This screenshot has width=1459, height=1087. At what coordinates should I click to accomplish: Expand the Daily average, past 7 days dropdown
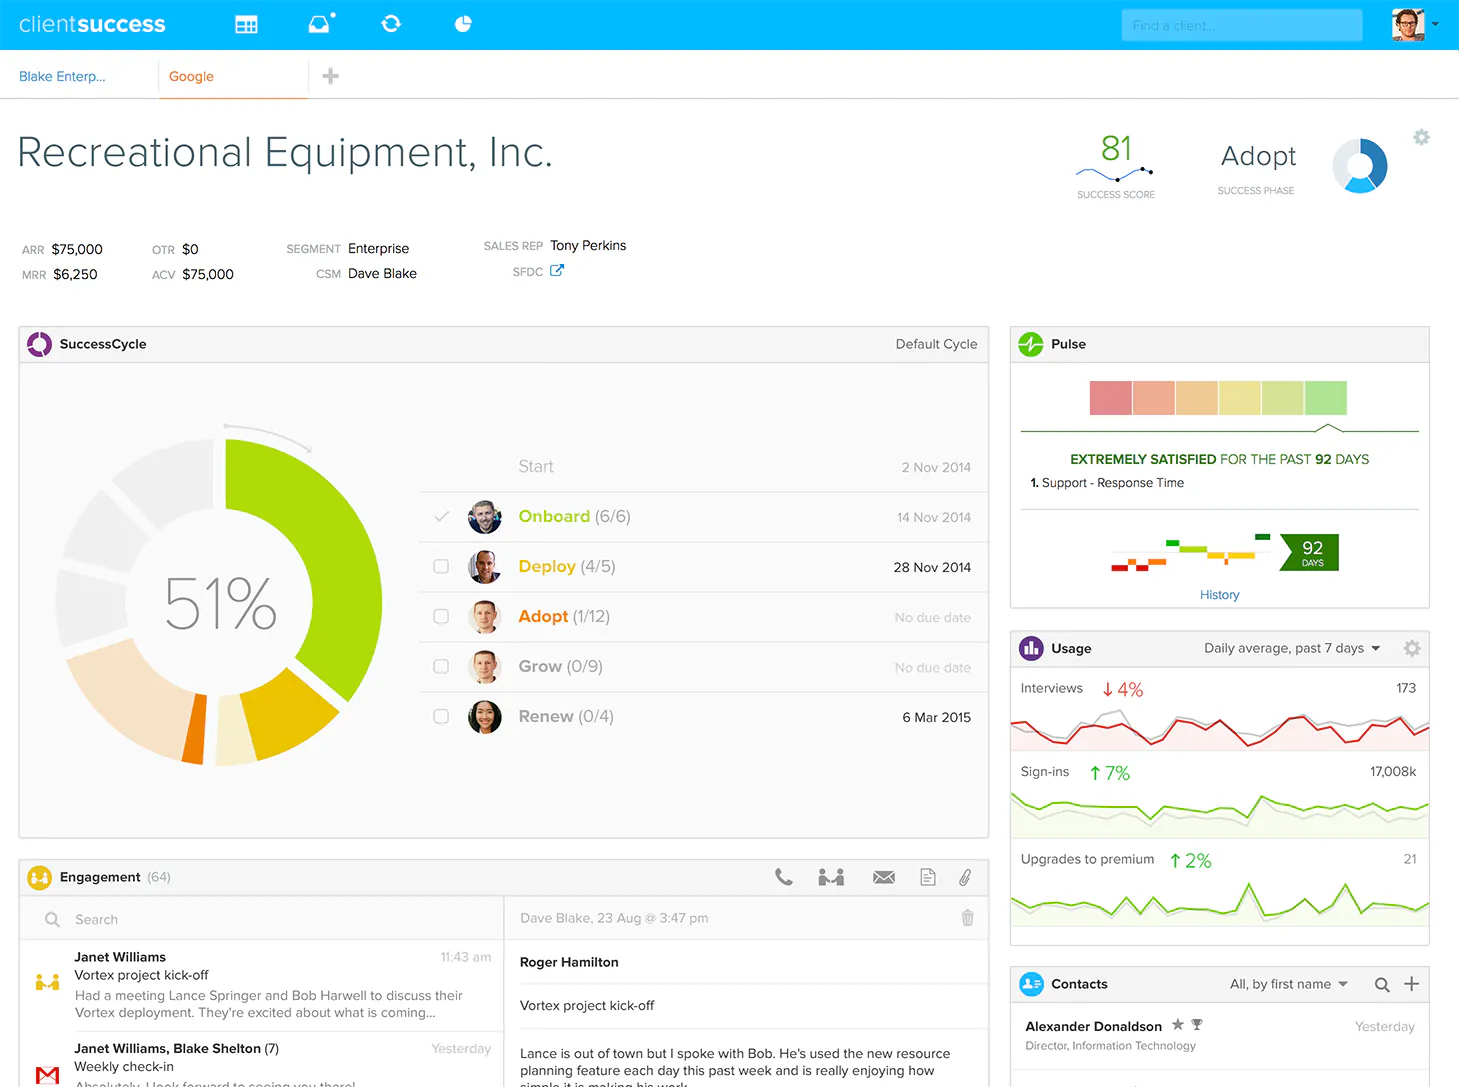[x=1292, y=648]
